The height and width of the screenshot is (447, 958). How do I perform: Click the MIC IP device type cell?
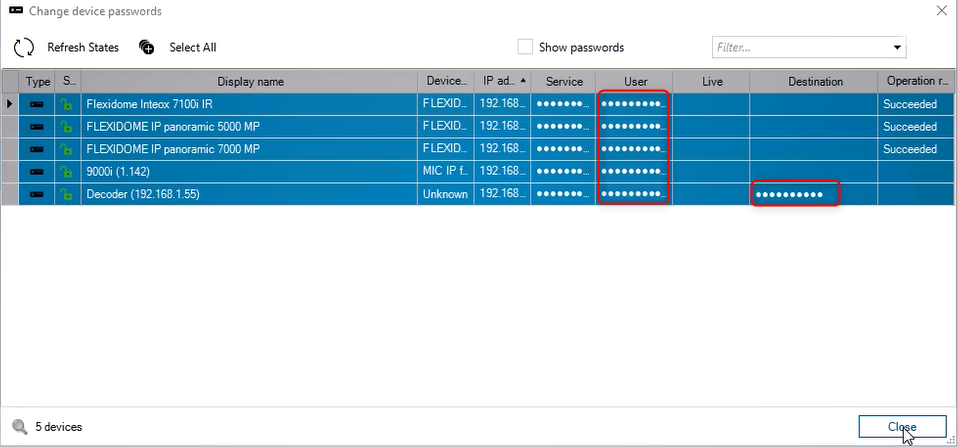tap(446, 172)
